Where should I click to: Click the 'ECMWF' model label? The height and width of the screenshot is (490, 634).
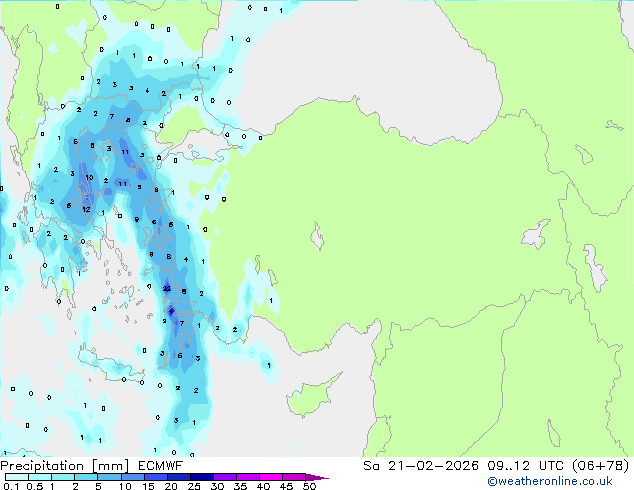tap(161, 466)
